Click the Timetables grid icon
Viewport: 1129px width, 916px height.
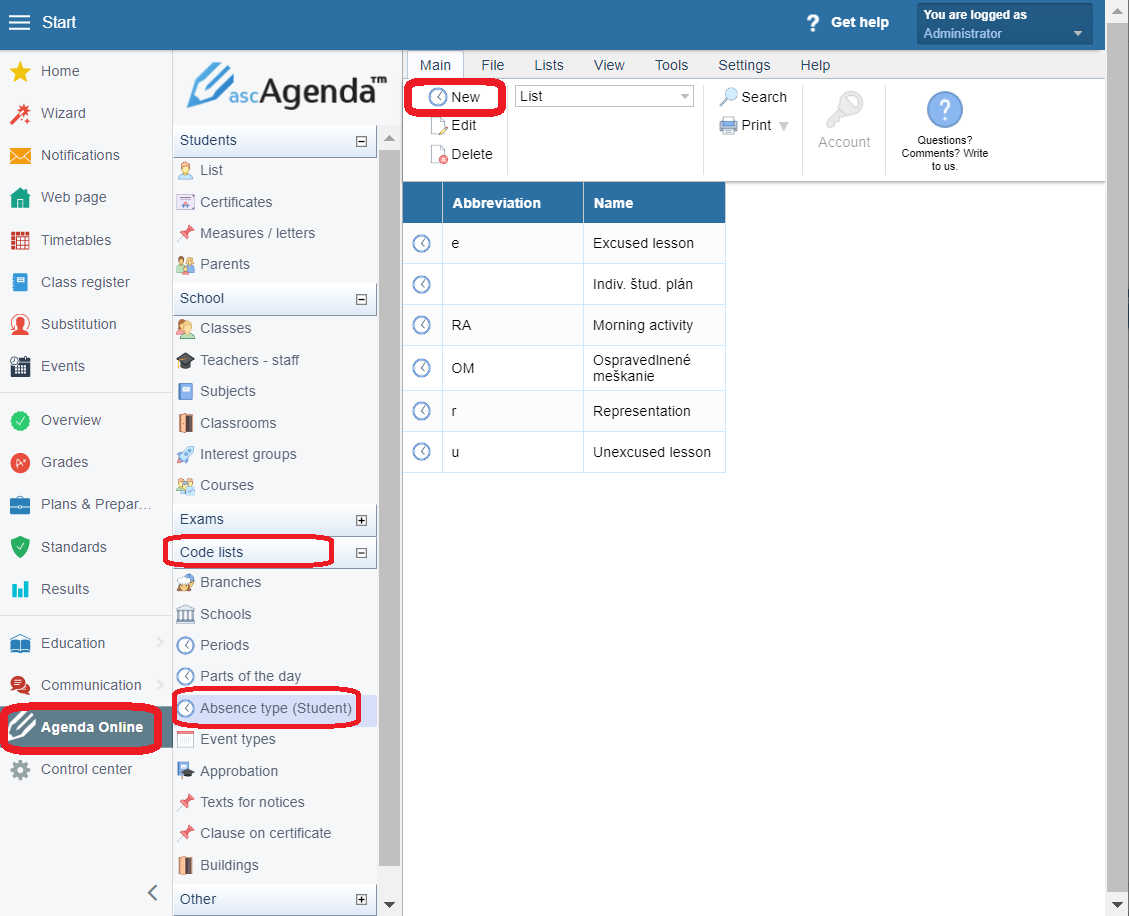[20, 241]
